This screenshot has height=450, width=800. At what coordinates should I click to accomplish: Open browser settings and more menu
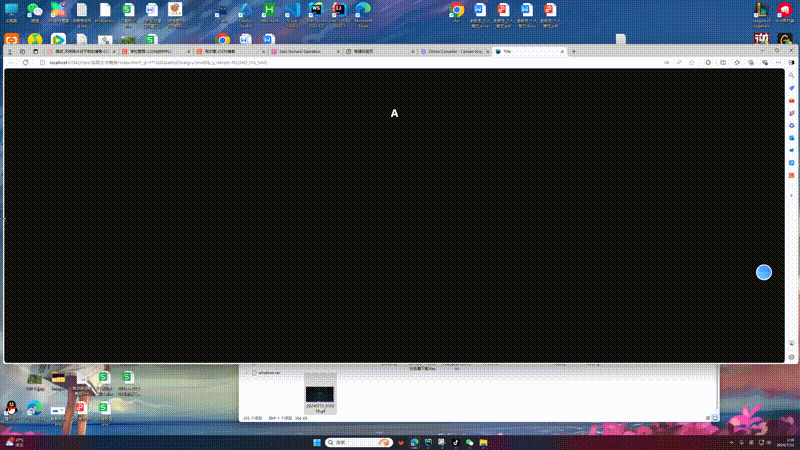tap(778, 63)
